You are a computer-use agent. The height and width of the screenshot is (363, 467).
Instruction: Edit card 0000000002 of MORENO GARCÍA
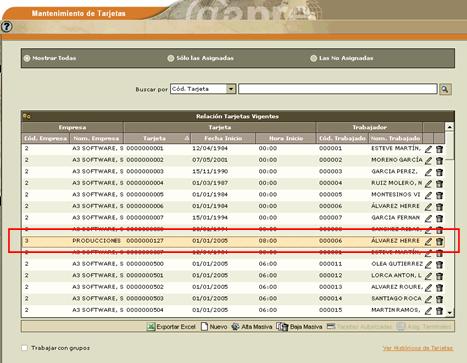(x=428, y=161)
